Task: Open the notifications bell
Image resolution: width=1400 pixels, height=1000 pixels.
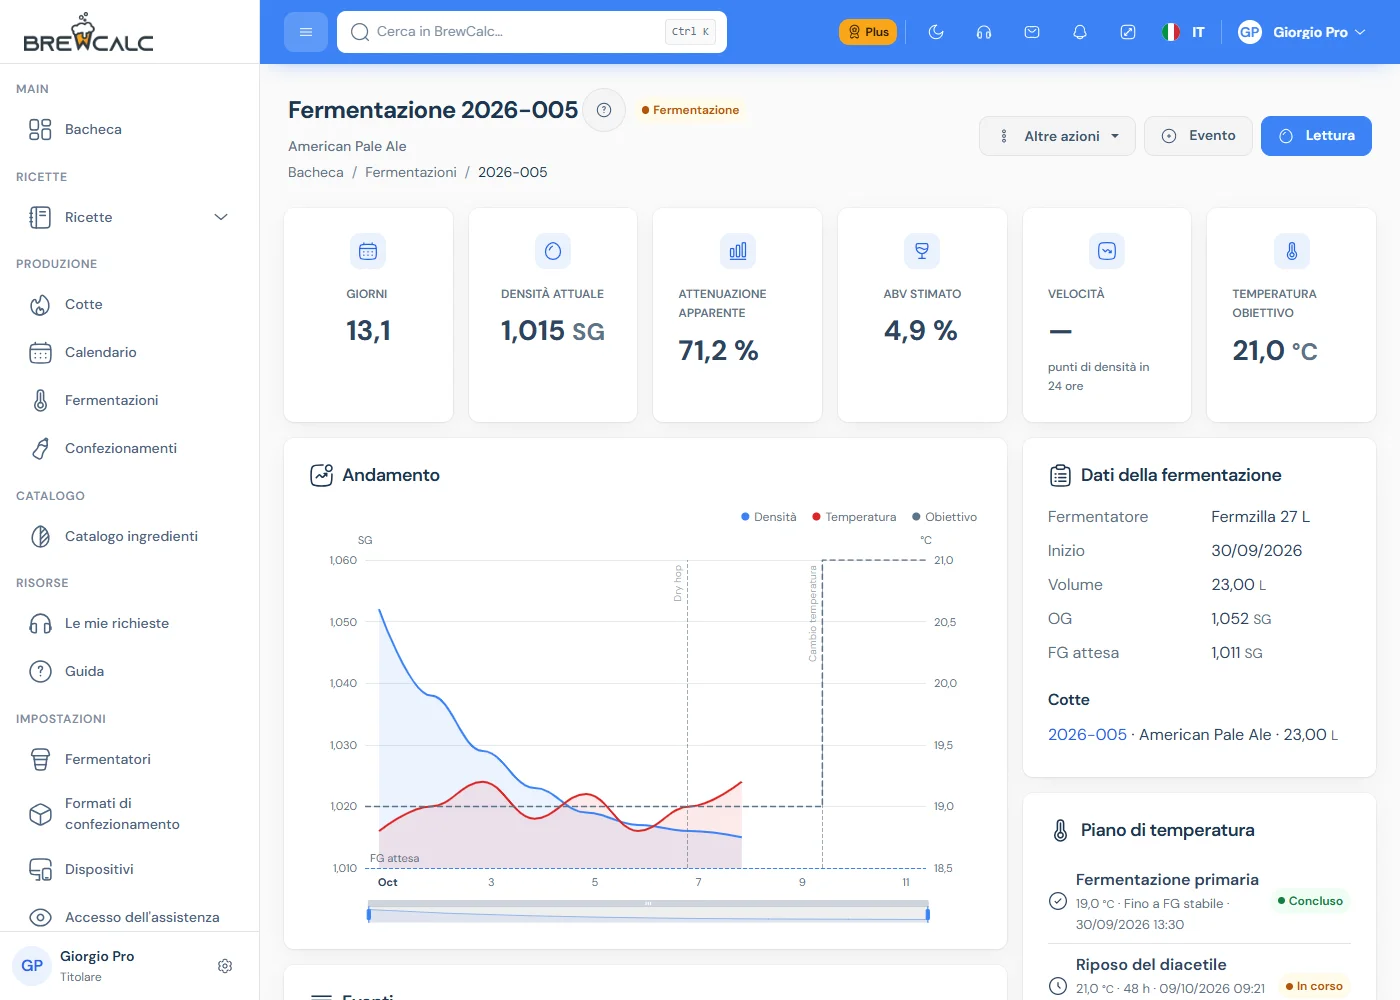Action: pyautogui.click(x=1080, y=32)
